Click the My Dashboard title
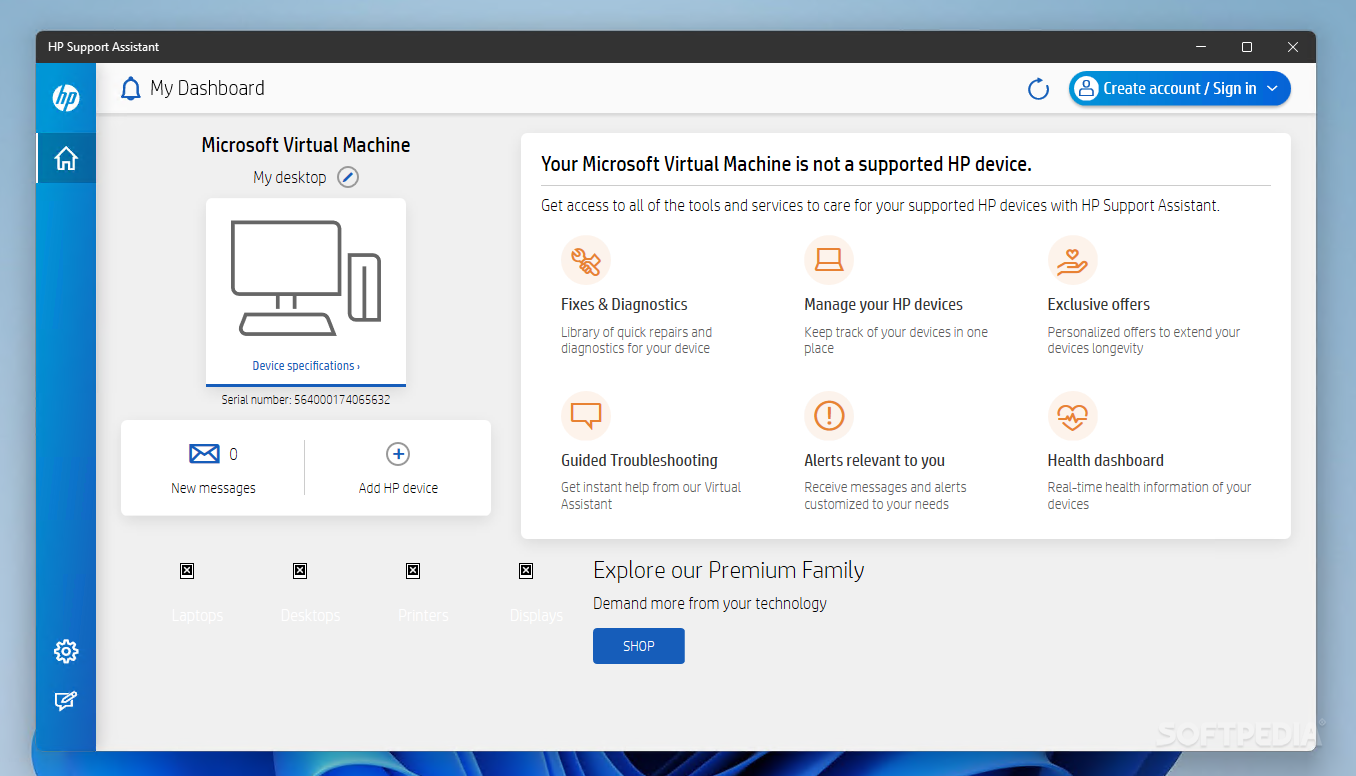The width and height of the screenshot is (1356, 776). [207, 88]
